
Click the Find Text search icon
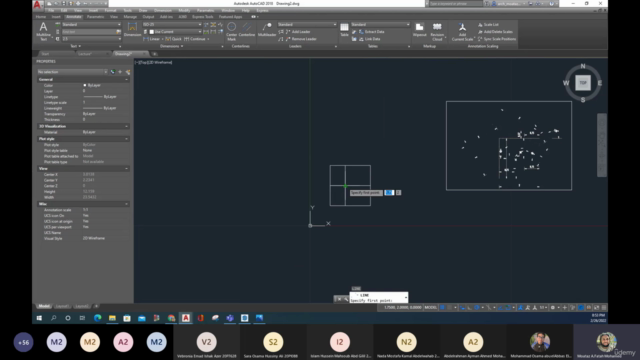118,32
